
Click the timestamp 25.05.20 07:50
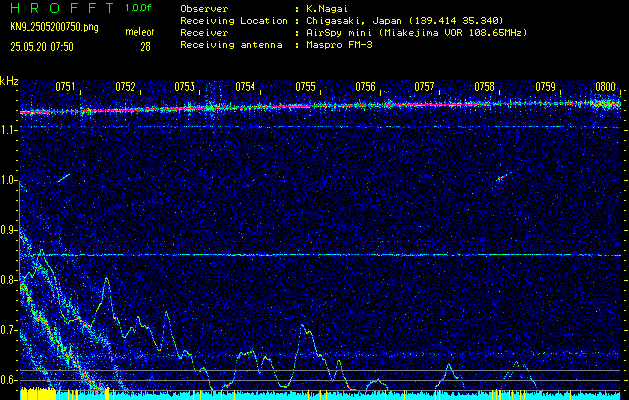pyautogui.click(x=42, y=47)
